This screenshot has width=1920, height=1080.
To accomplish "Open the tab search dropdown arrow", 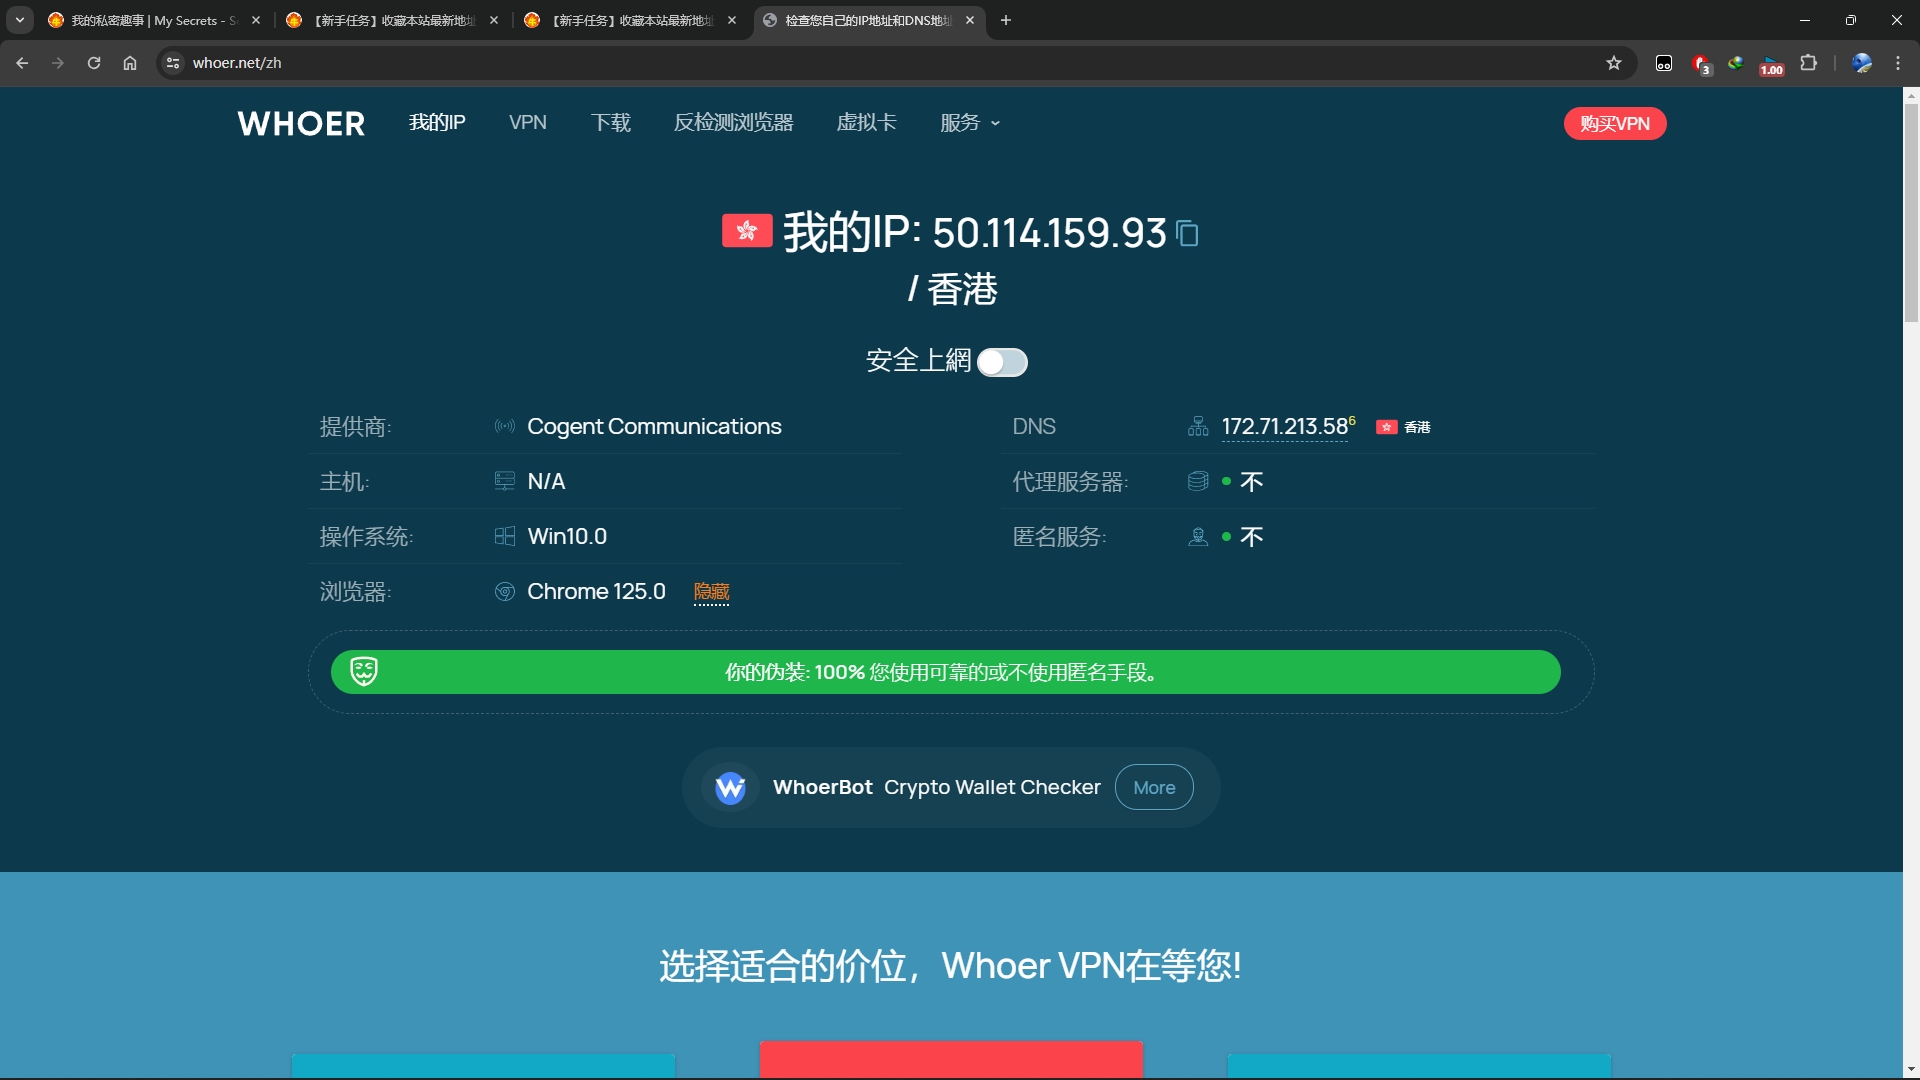I will pyautogui.click(x=20, y=20).
